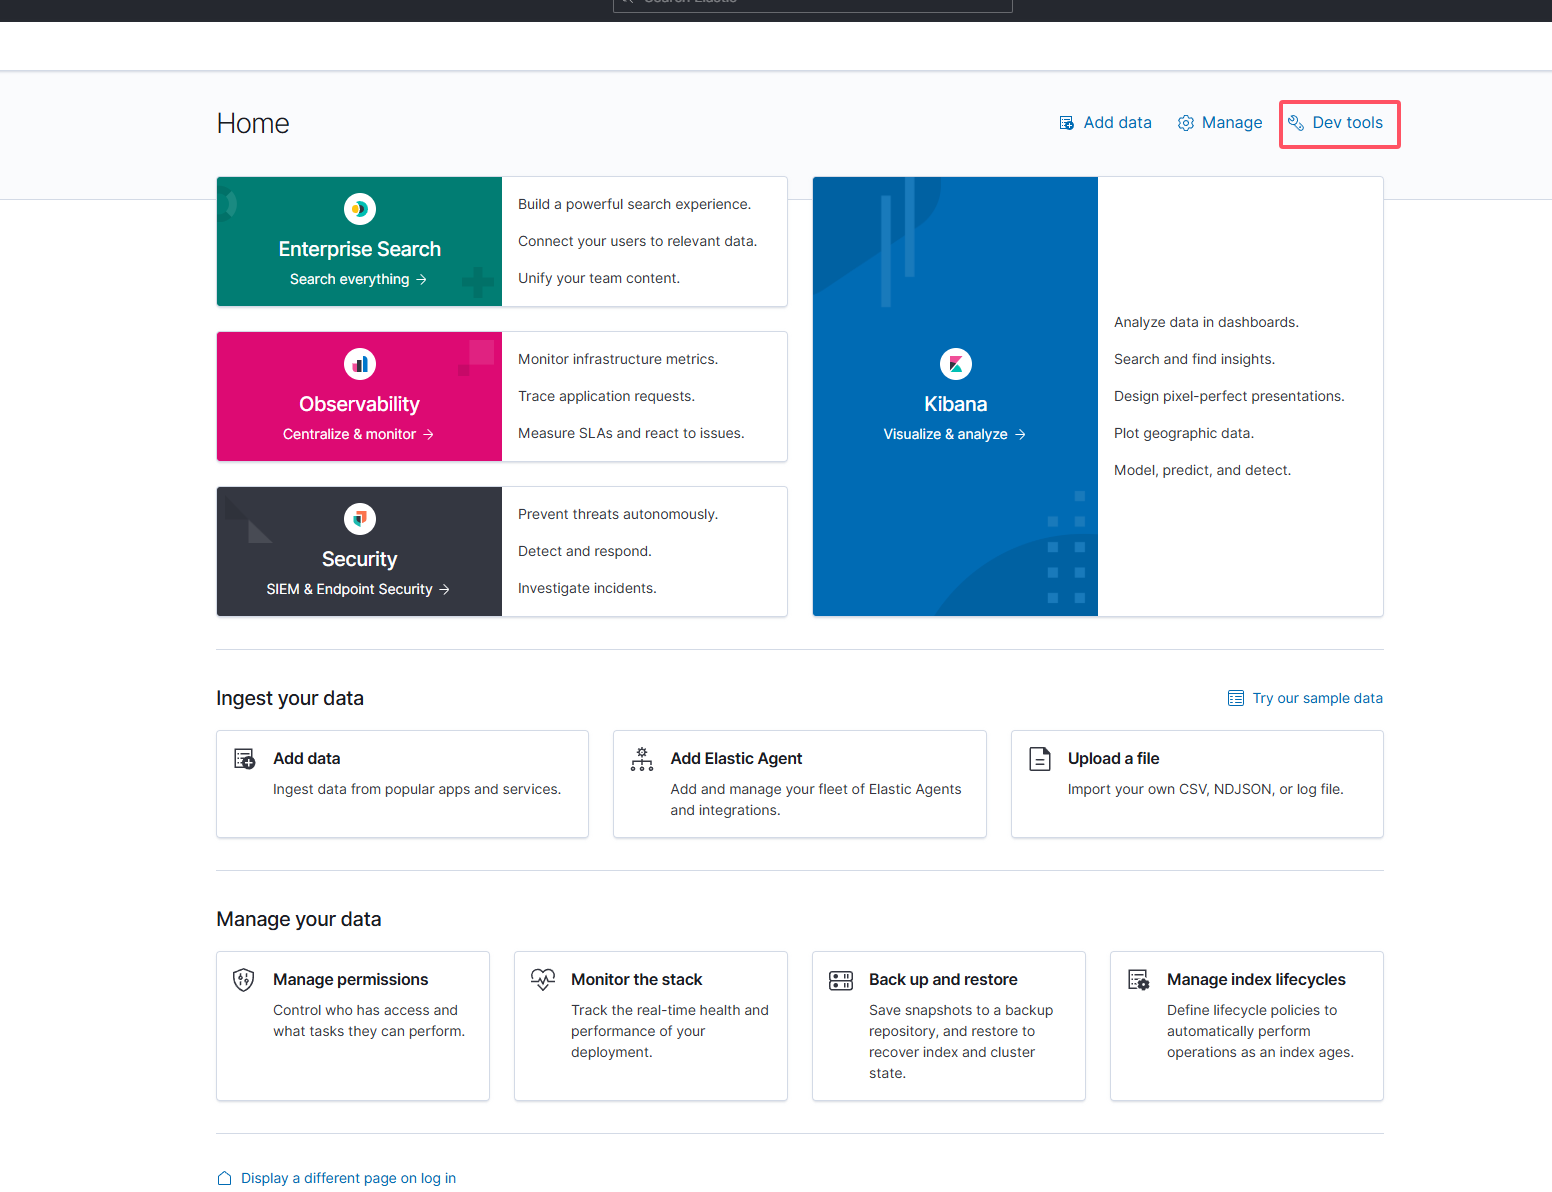
Task: Click the Upload a file document icon
Action: pos(1040,760)
